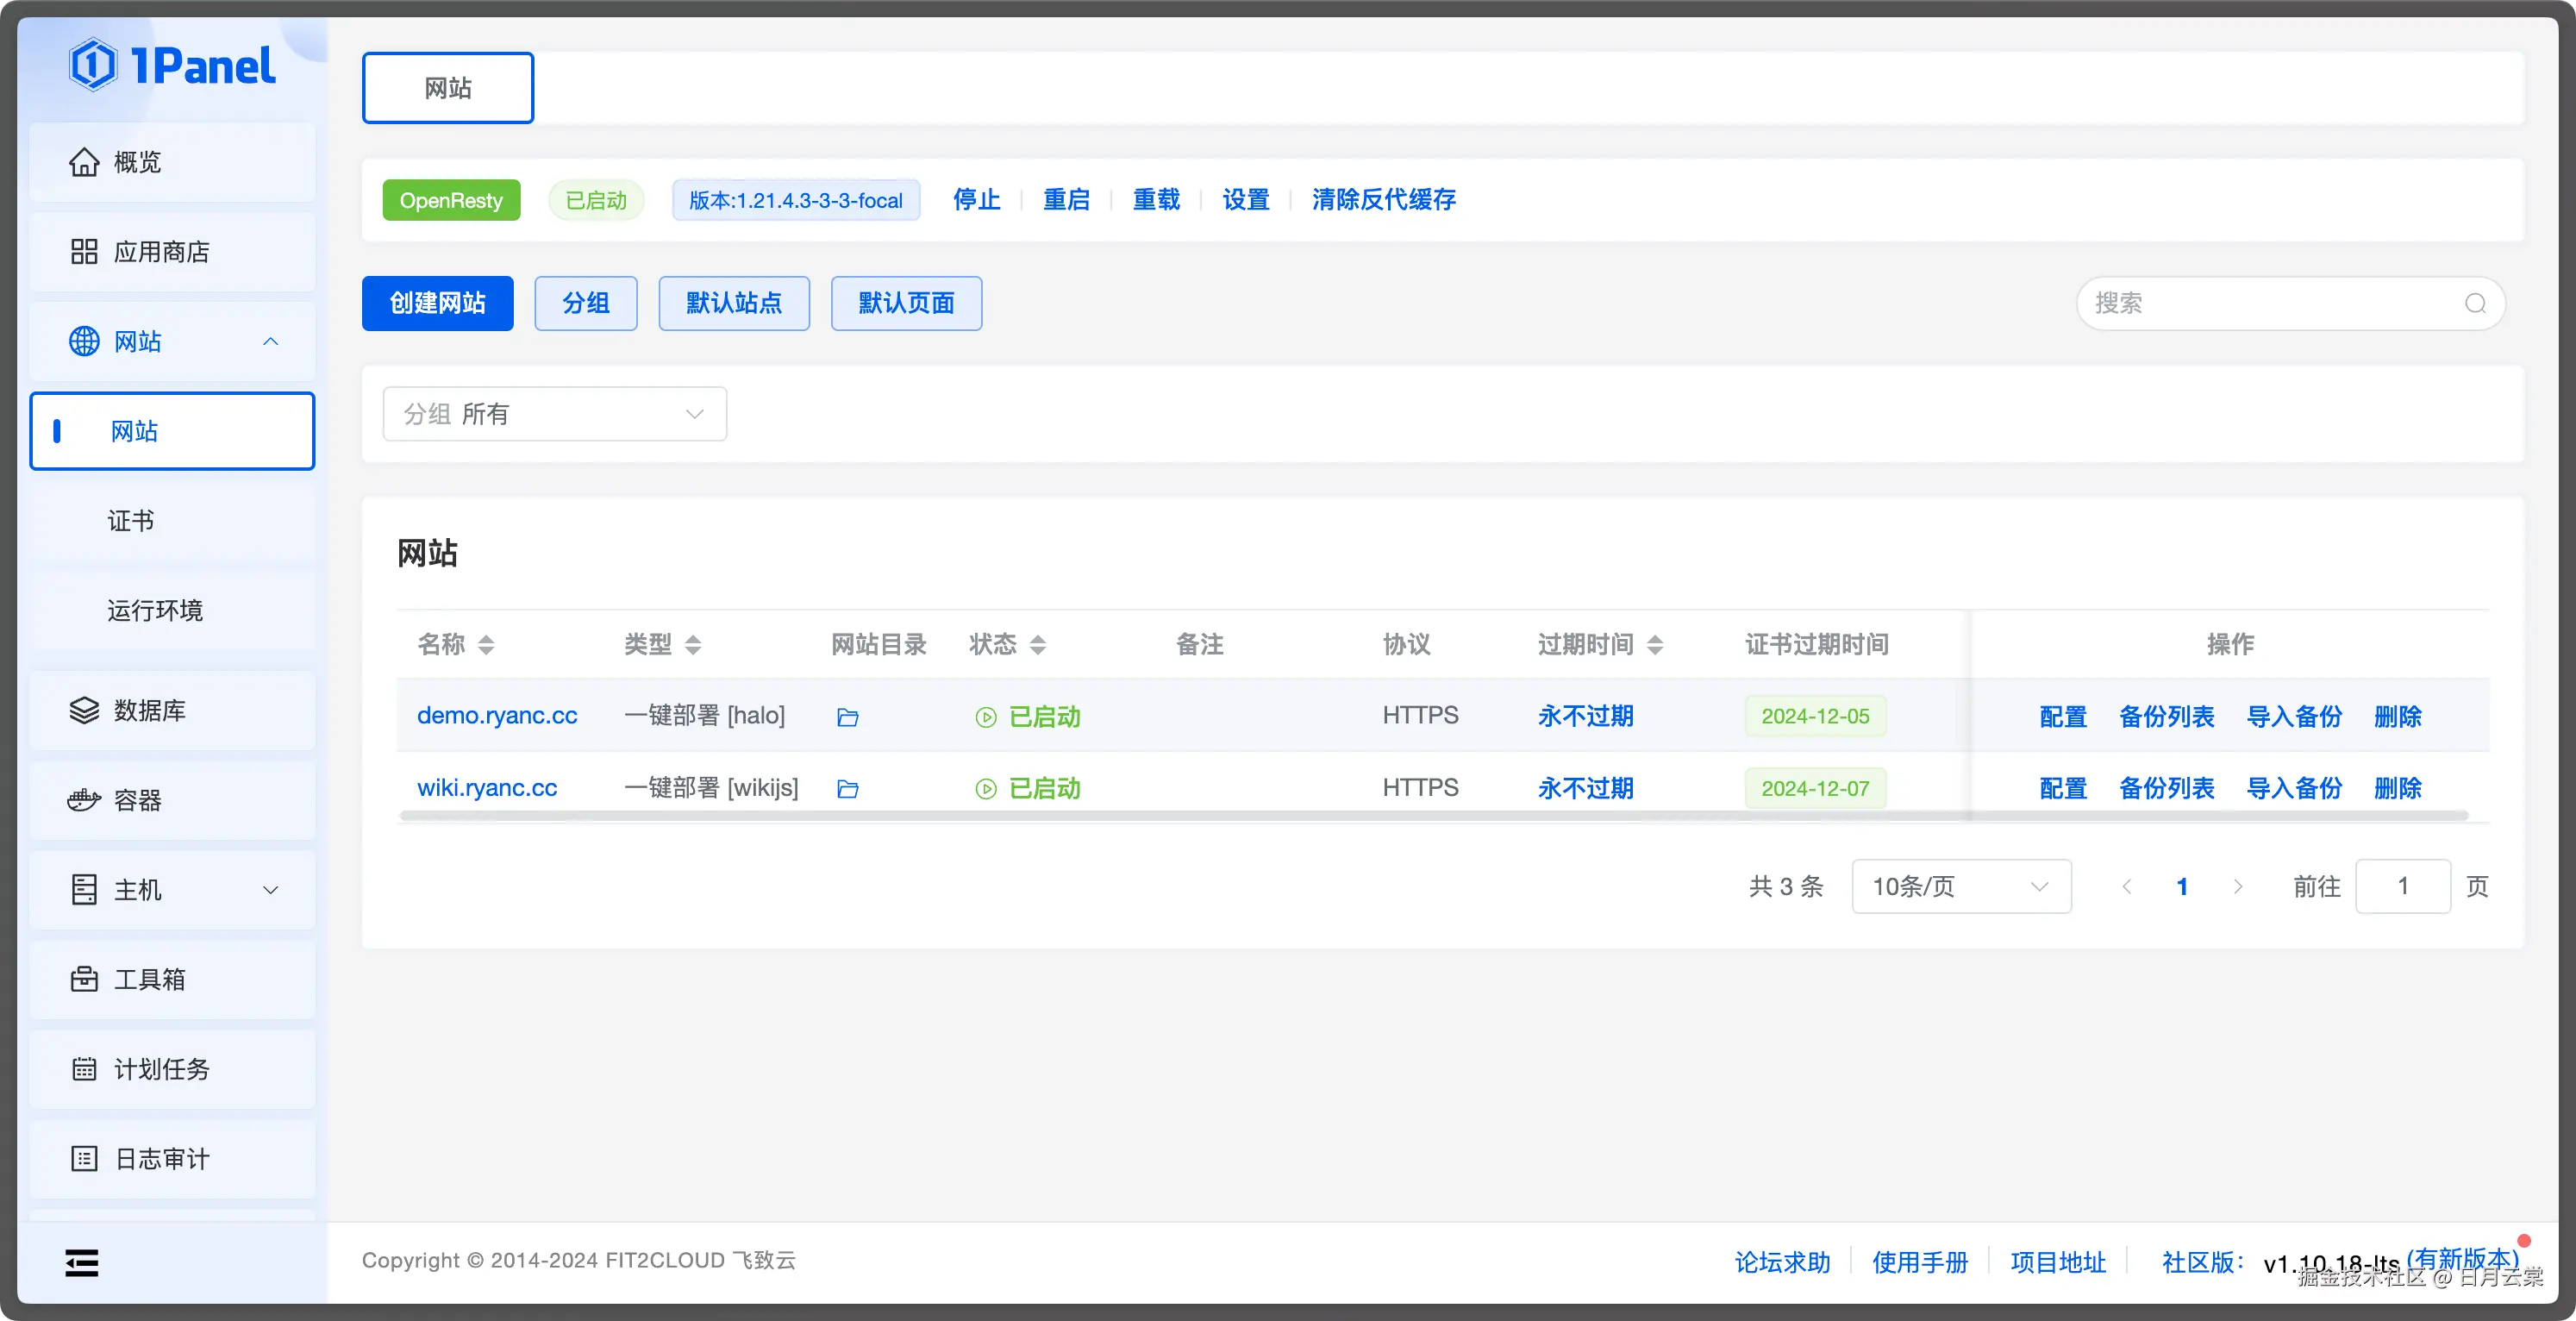Toggle 已启动 status for demo.ryanc.cc
Image resolution: width=2576 pixels, height=1321 pixels.
(x=1028, y=717)
